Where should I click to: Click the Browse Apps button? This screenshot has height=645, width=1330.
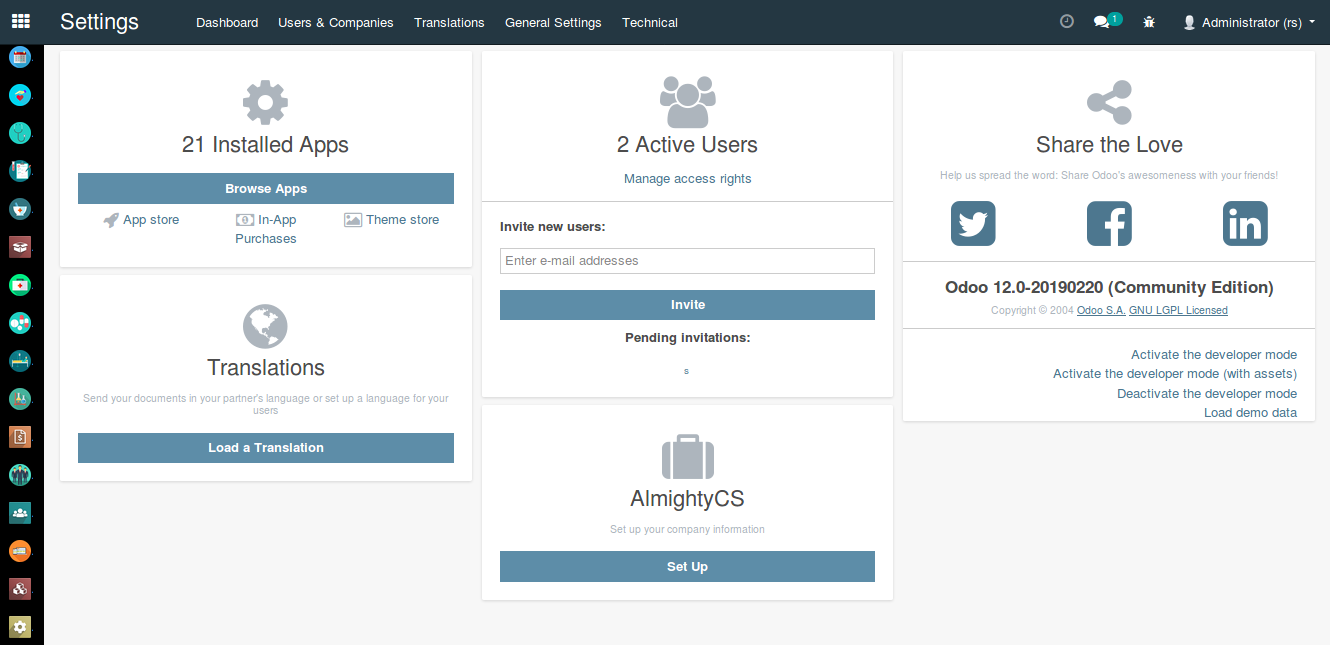(266, 189)
